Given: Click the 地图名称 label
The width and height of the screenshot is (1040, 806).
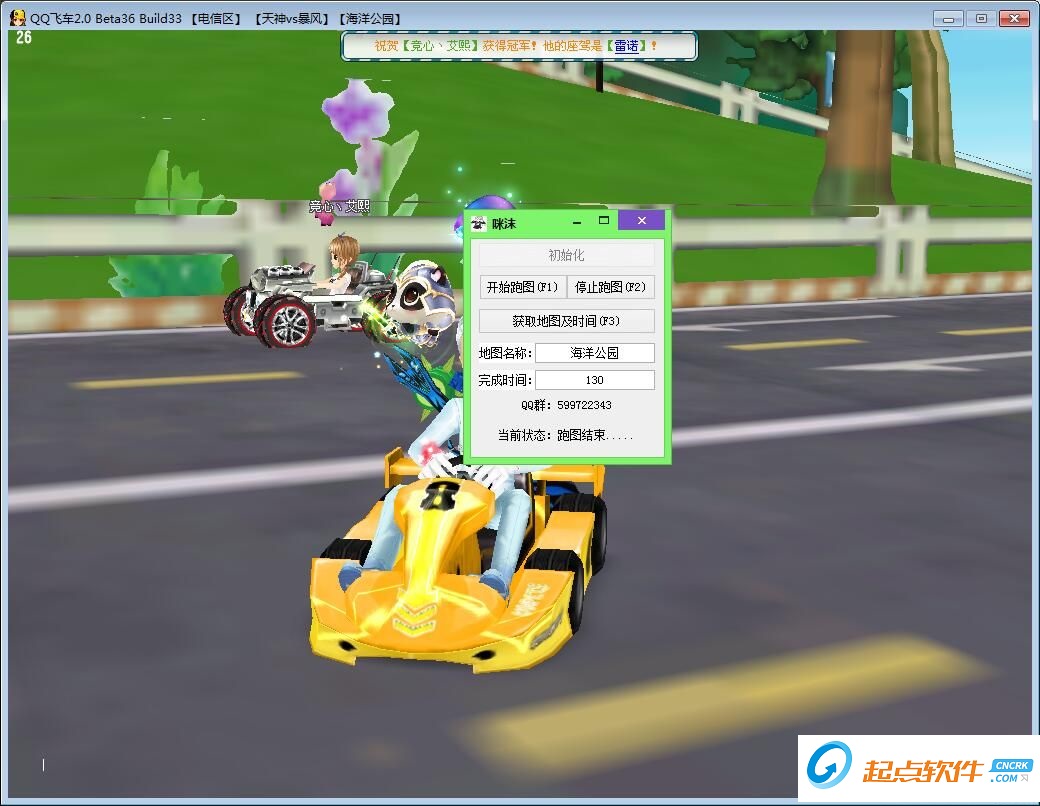Looking at the screenshot, I should pos(505,353).
